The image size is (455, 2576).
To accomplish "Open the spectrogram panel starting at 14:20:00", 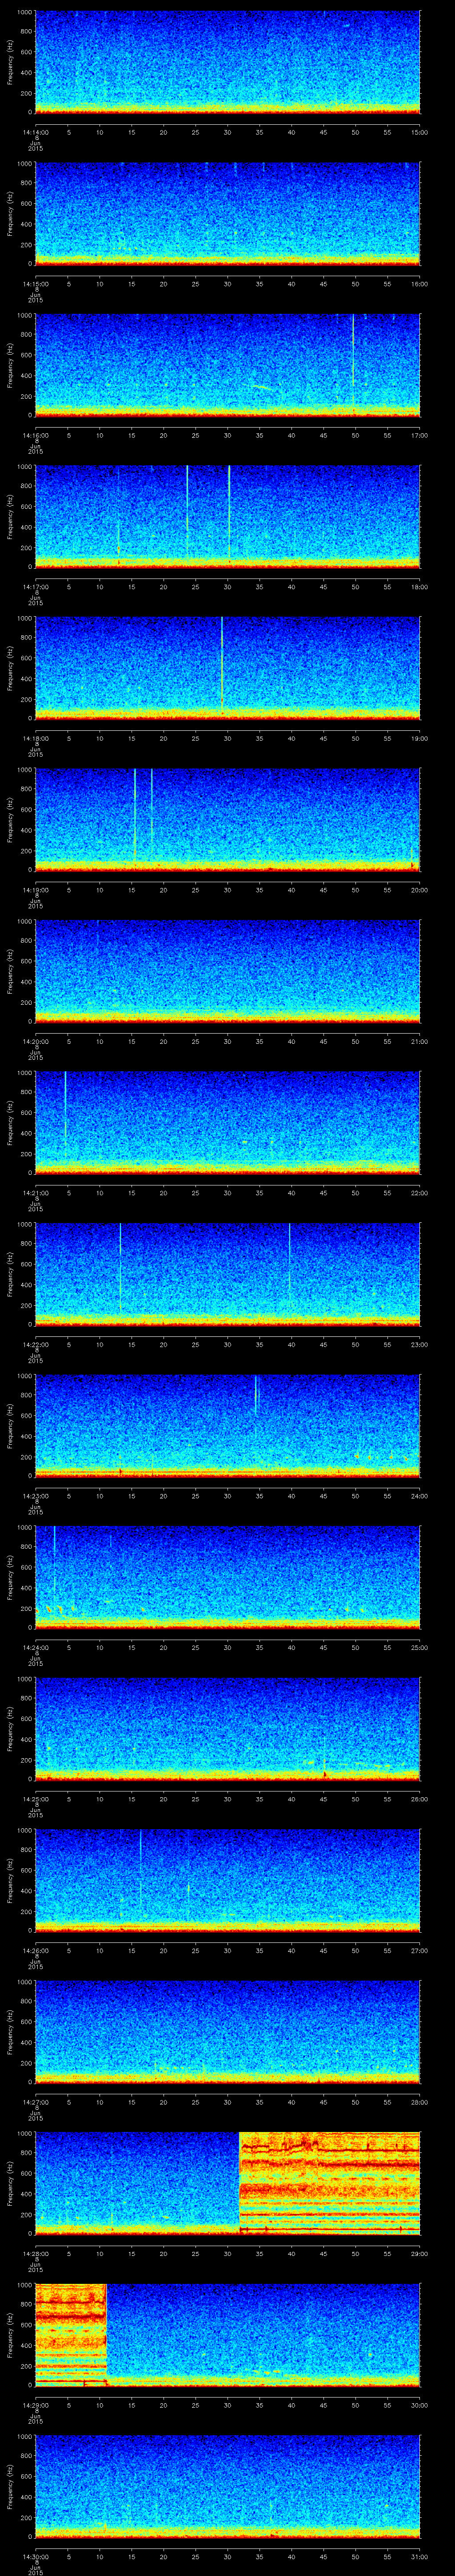I will (x=227, y=971).
